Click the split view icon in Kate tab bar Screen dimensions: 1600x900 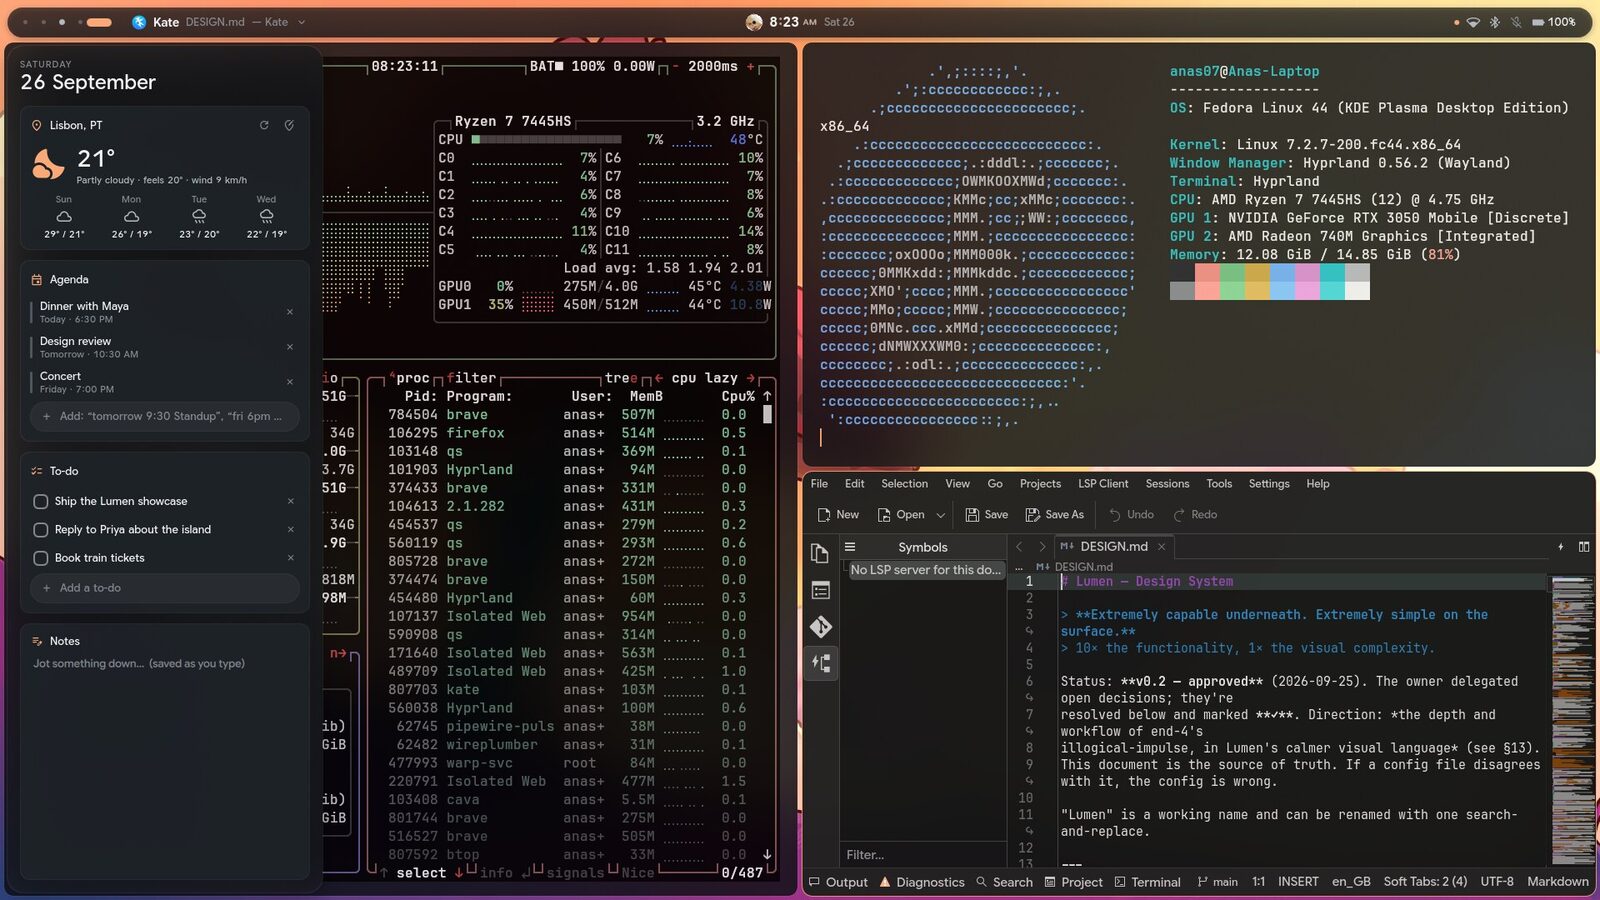coord(1584,546)
